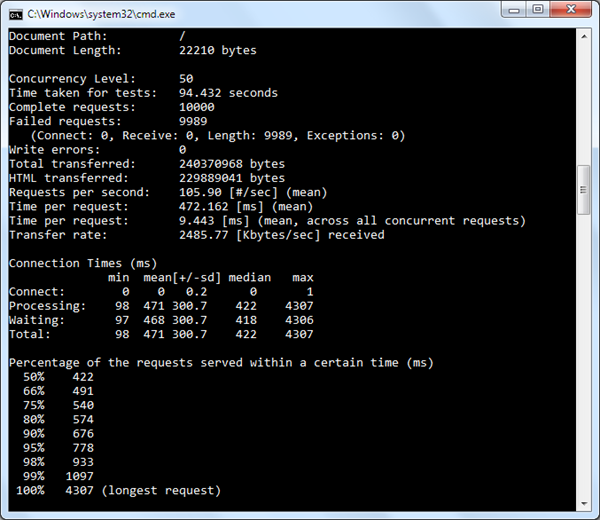Click the 90% percentile value 676
The image size is (600, 520).
tap(83, 434)
